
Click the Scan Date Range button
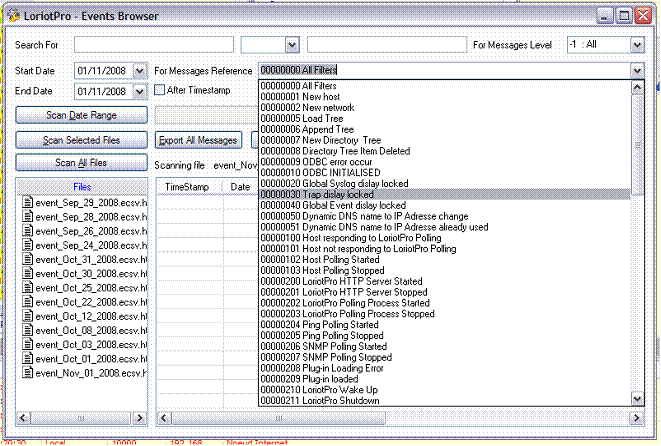(x=81, y=115)
